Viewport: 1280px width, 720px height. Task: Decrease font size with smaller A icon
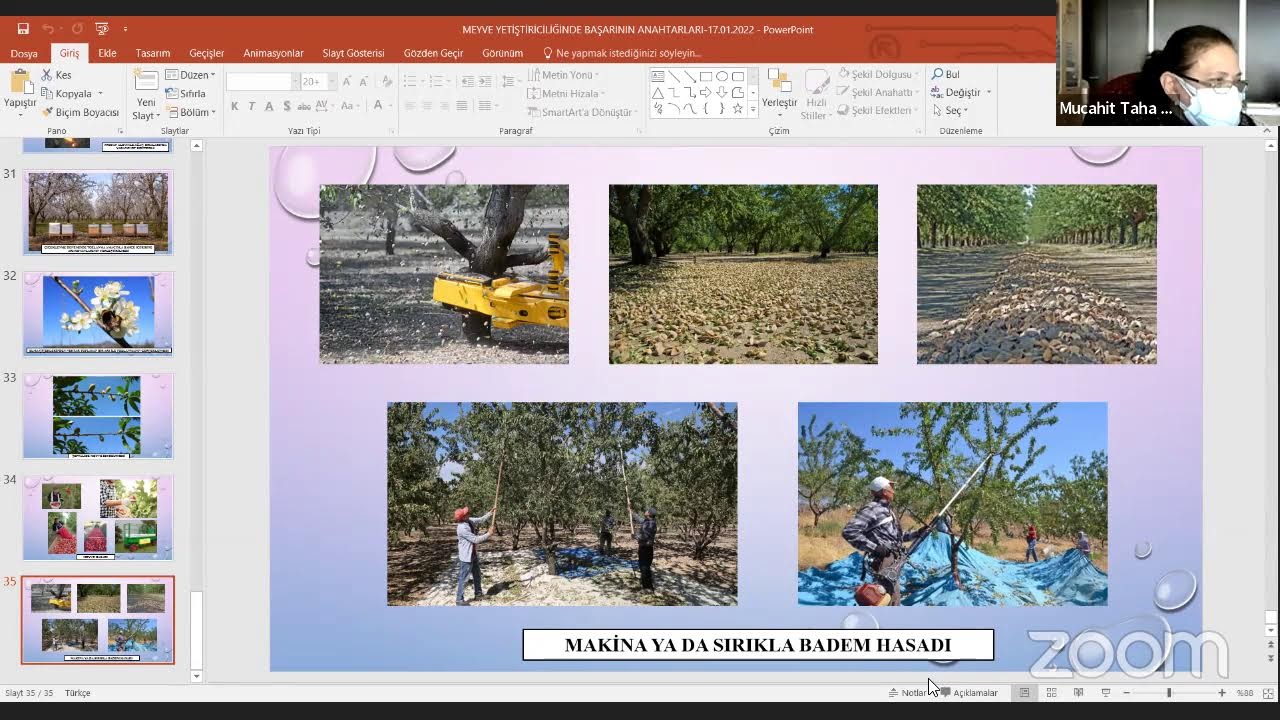(x=364, y=81)
